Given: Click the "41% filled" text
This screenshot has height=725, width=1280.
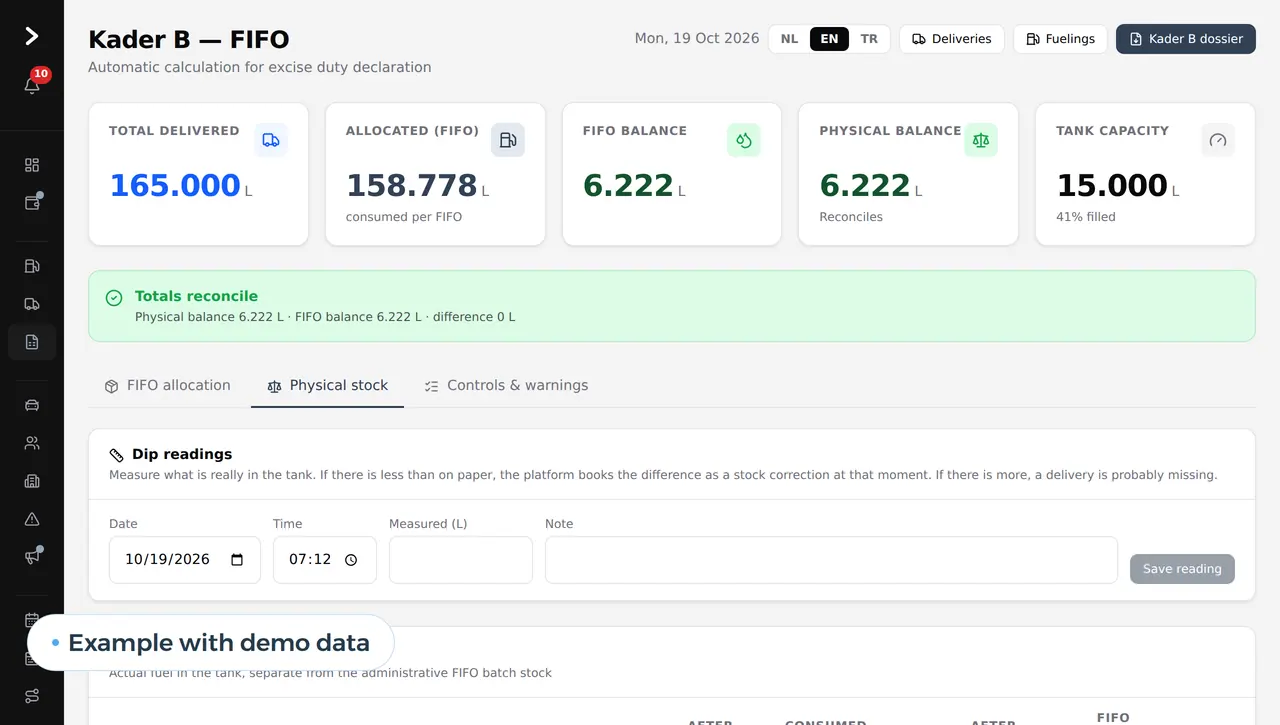Looking at the screenshot, I should (x=1086, y=217).
